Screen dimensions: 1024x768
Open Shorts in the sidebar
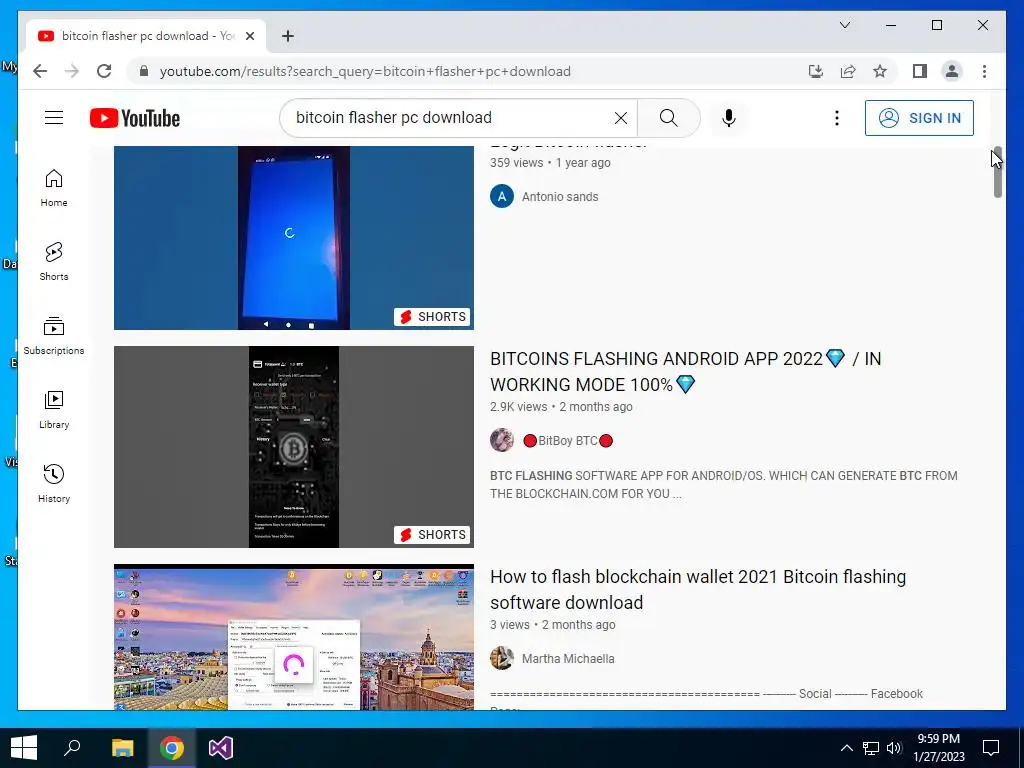click(x=54, y=262)
